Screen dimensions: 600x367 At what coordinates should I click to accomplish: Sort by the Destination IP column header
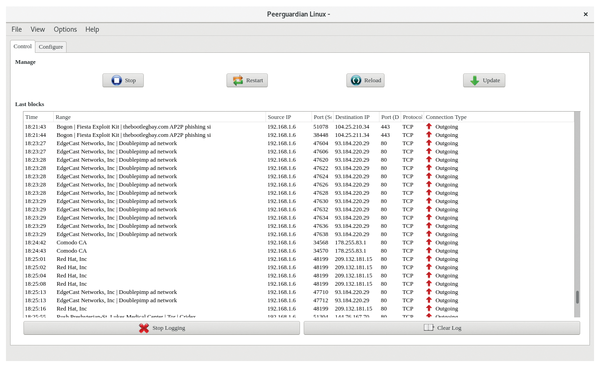356,117
